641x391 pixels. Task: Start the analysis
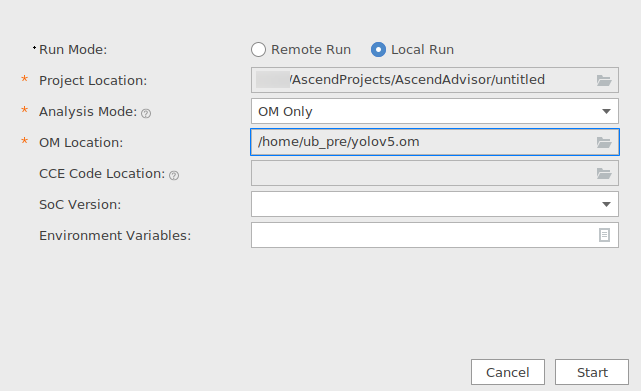(592, 372)
